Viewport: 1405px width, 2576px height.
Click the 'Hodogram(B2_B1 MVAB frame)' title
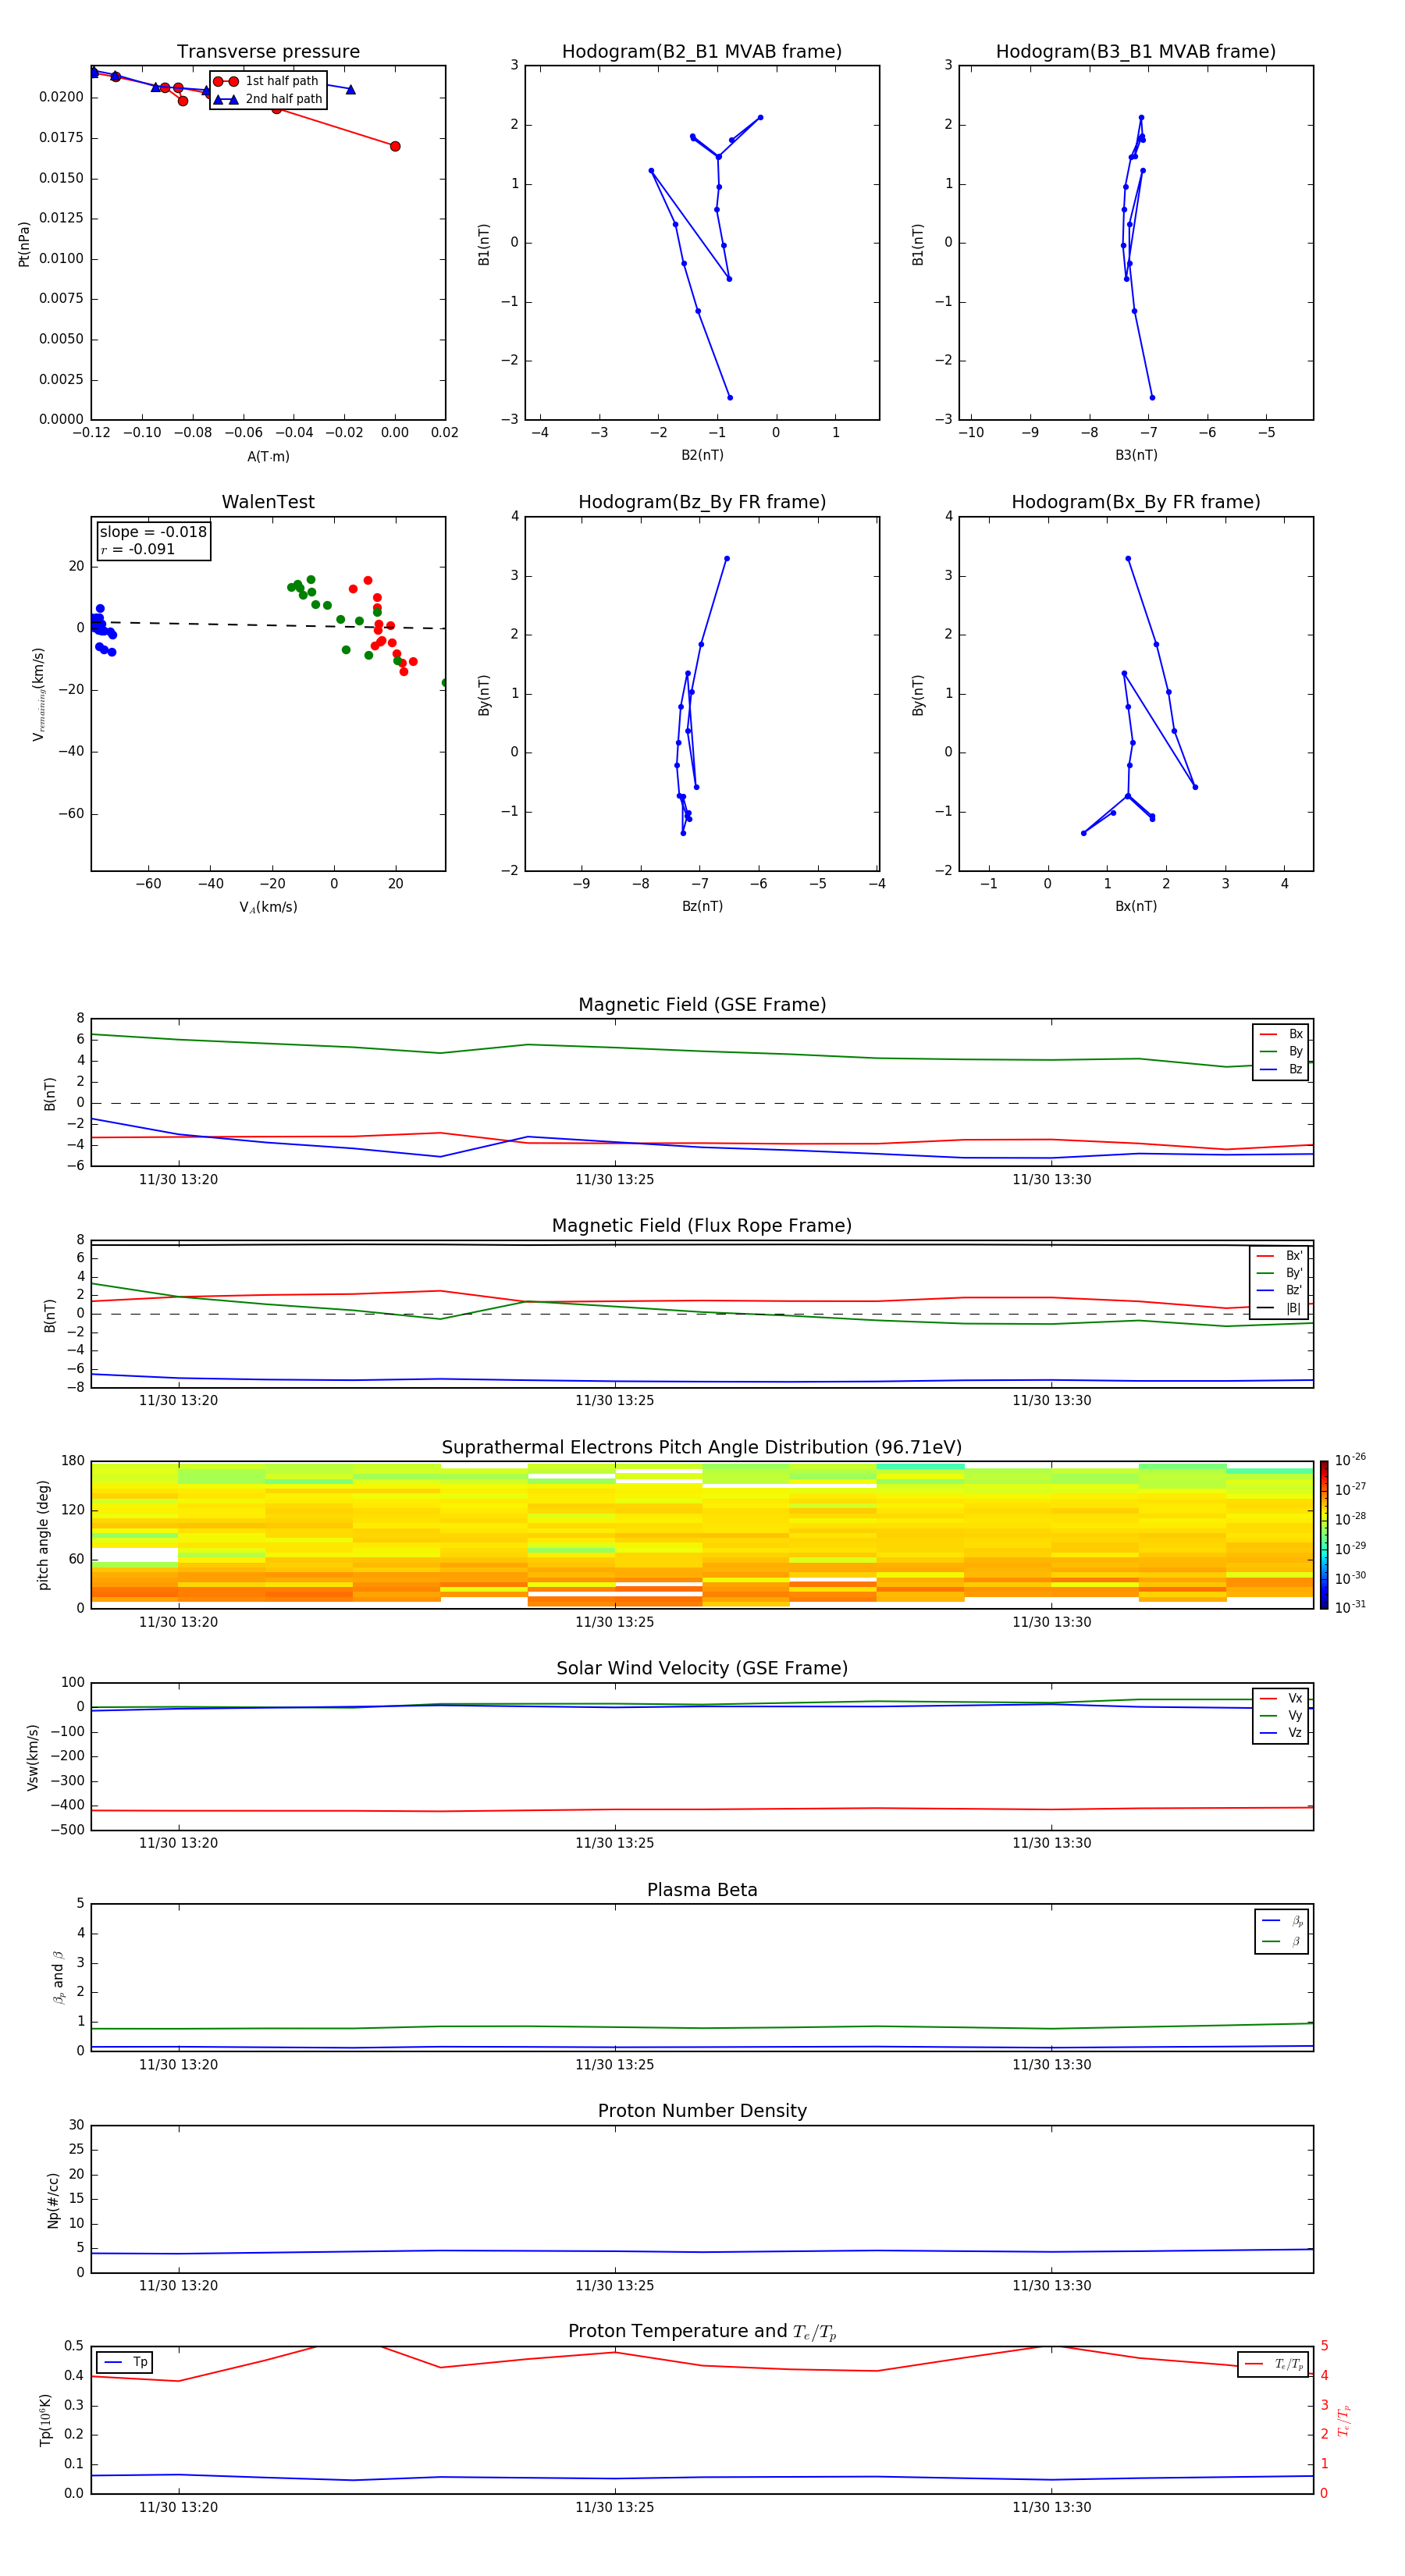coord(702,51)
